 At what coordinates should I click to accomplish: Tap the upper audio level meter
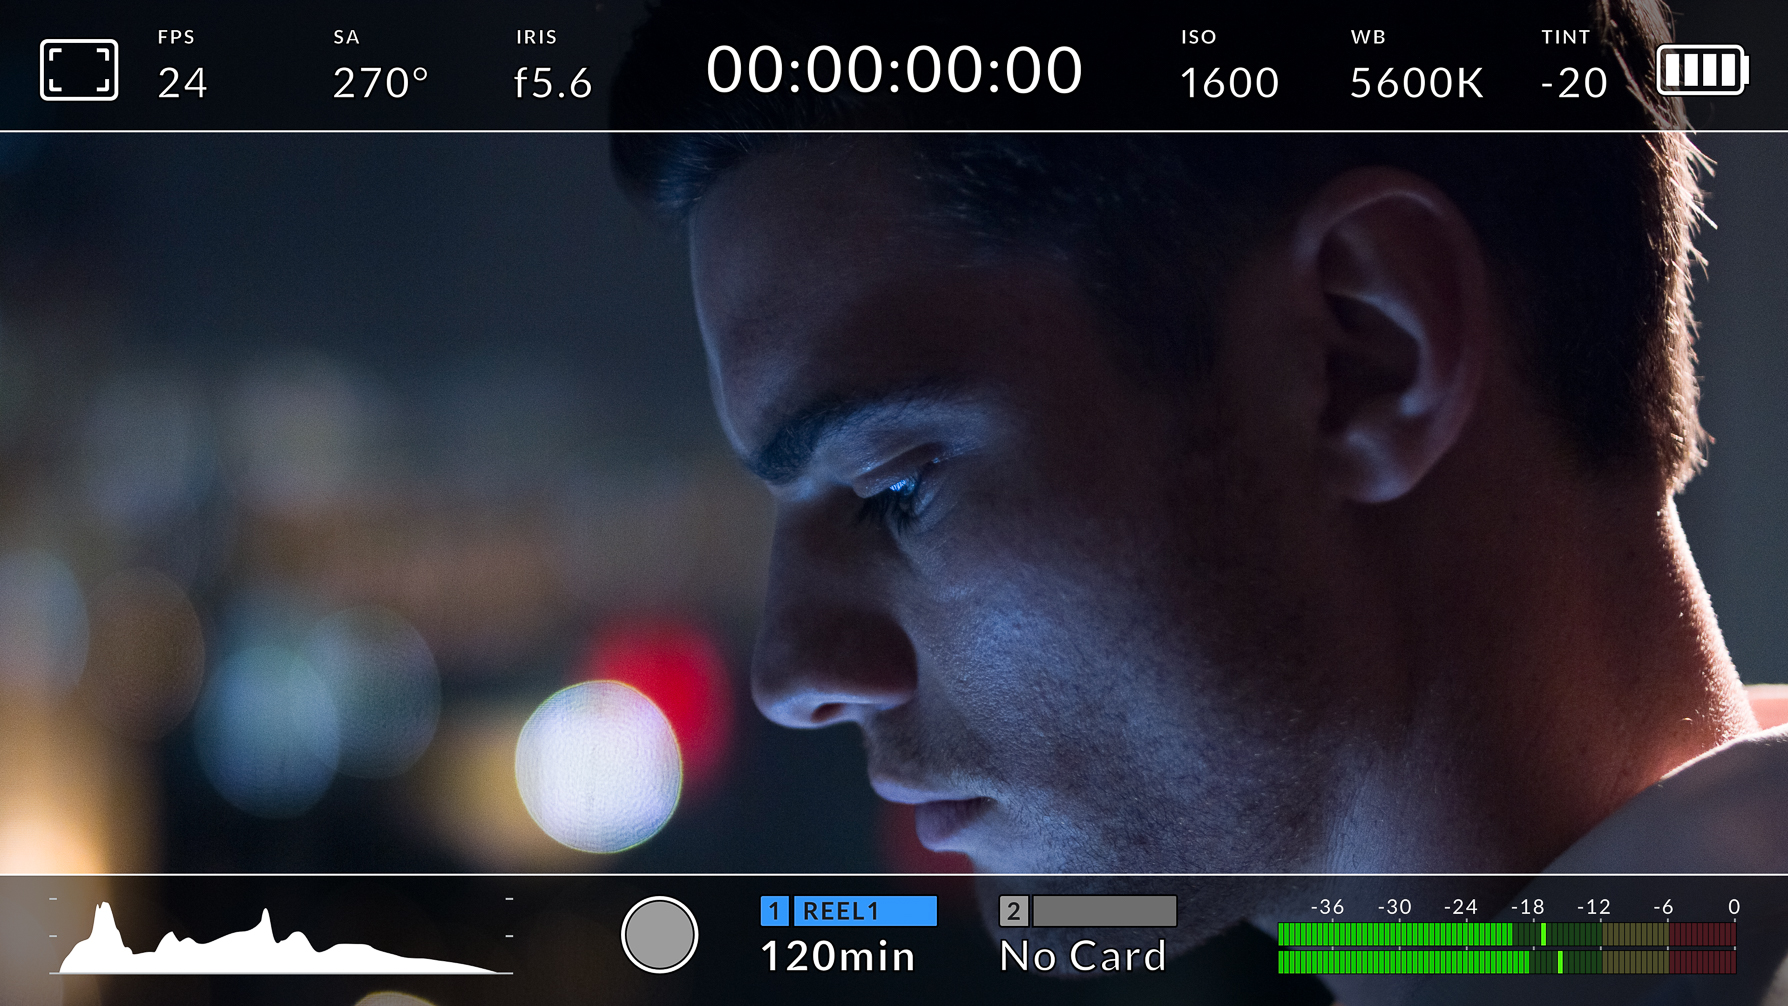(1507, 935)
